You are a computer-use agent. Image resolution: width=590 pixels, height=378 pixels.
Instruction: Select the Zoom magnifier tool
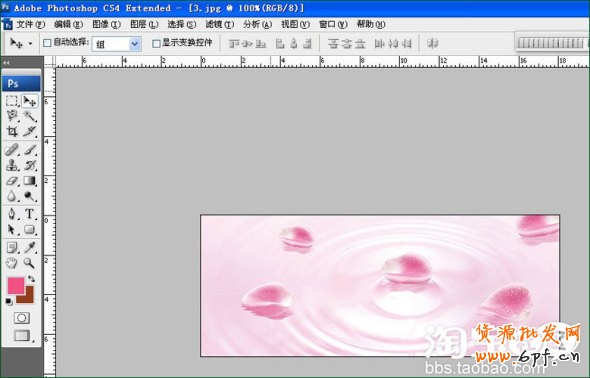[29, 263]
